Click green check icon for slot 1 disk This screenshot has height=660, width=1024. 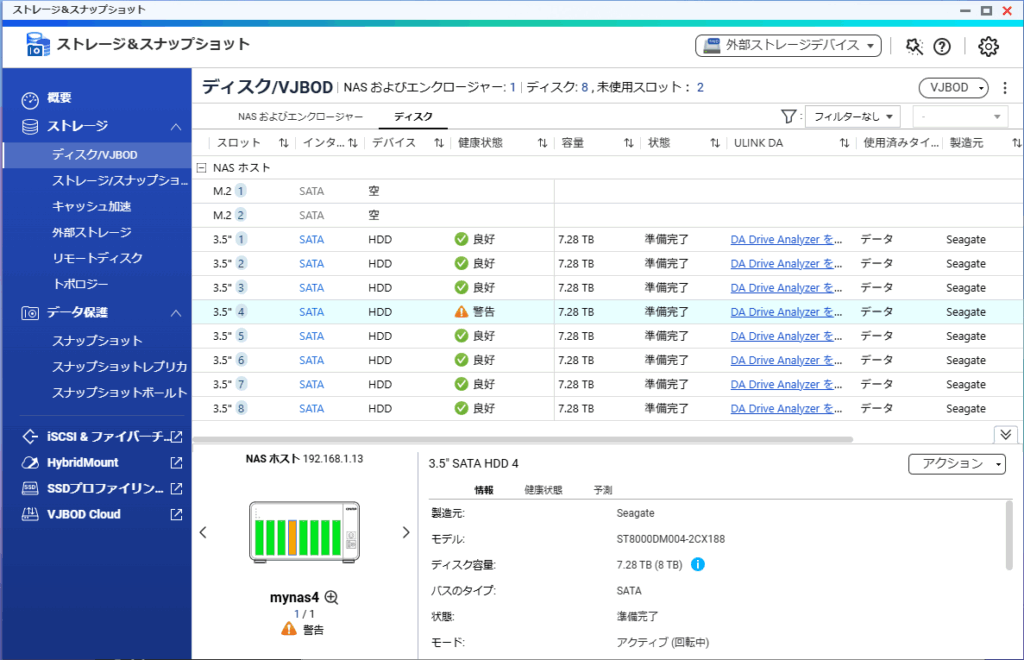461,240
